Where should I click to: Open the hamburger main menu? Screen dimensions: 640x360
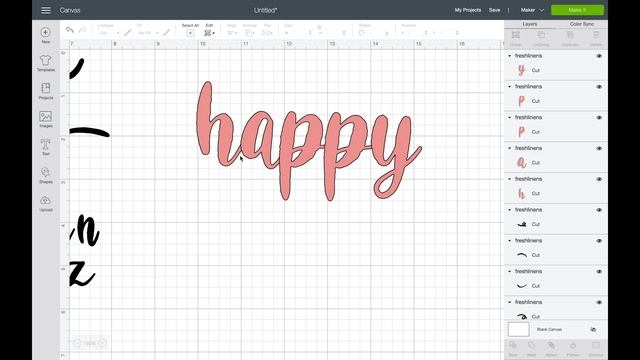[46, 10]
